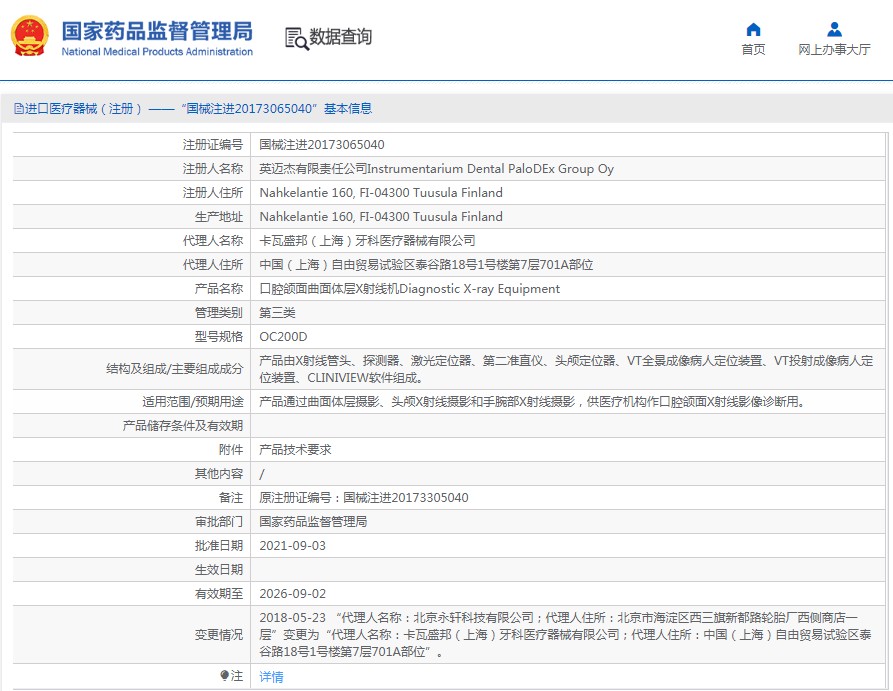Open the 网上办事大厅 user icon
893x691 pixels.
(x=834, y=29)
